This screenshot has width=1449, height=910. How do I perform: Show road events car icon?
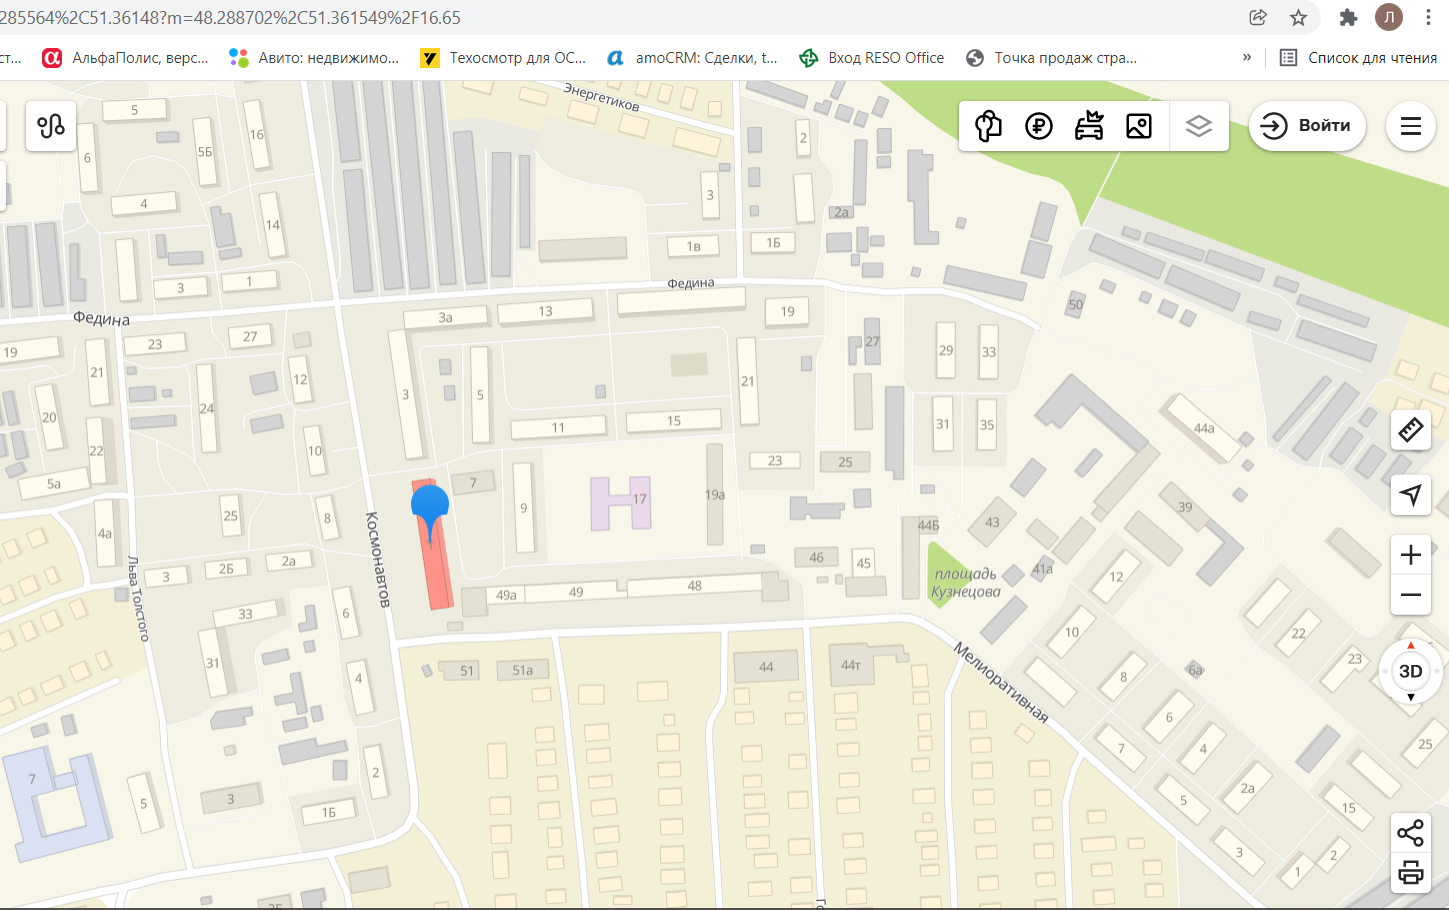(x=1089, y=126)
